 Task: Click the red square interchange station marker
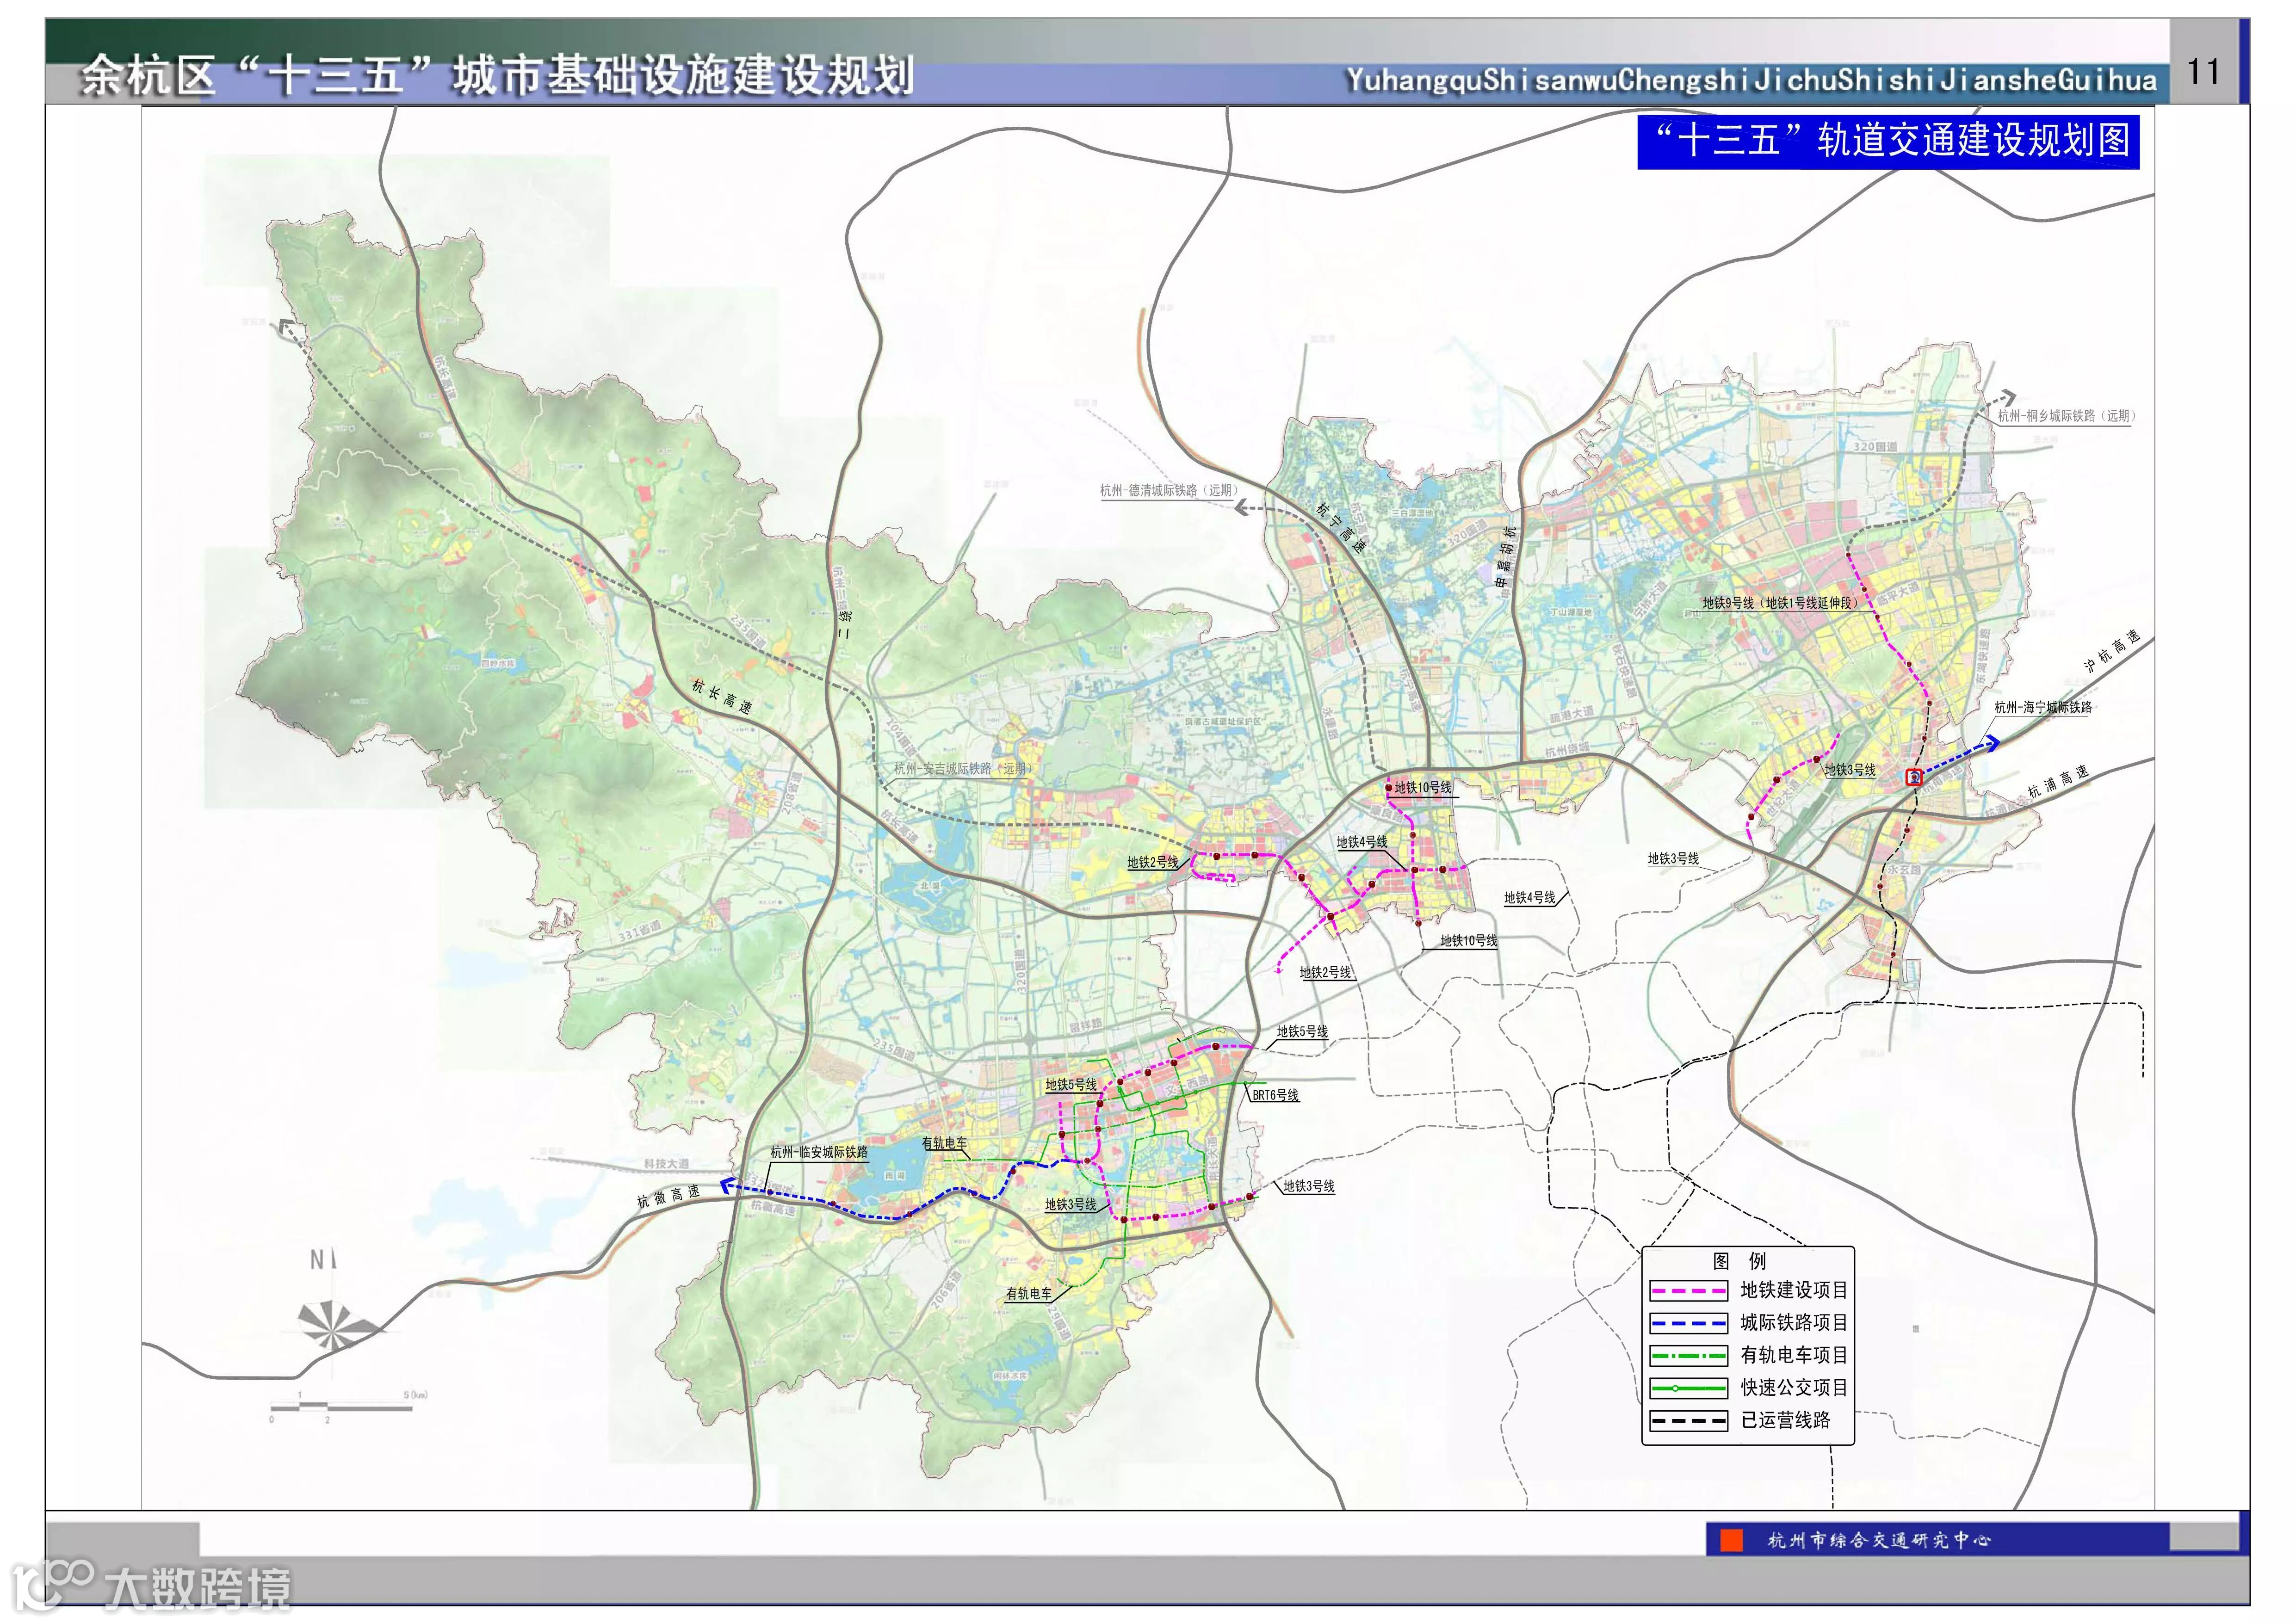(x=1914, y=776)
